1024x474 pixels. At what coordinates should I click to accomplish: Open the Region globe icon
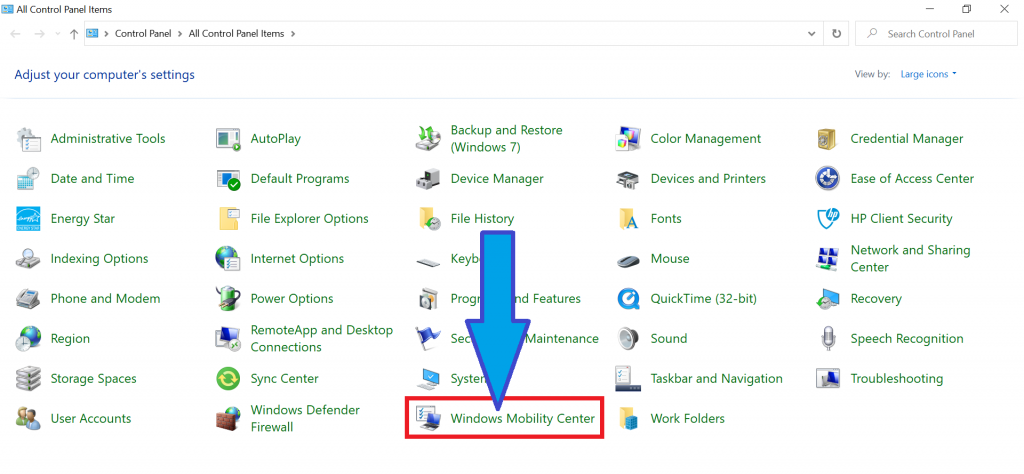28,339
